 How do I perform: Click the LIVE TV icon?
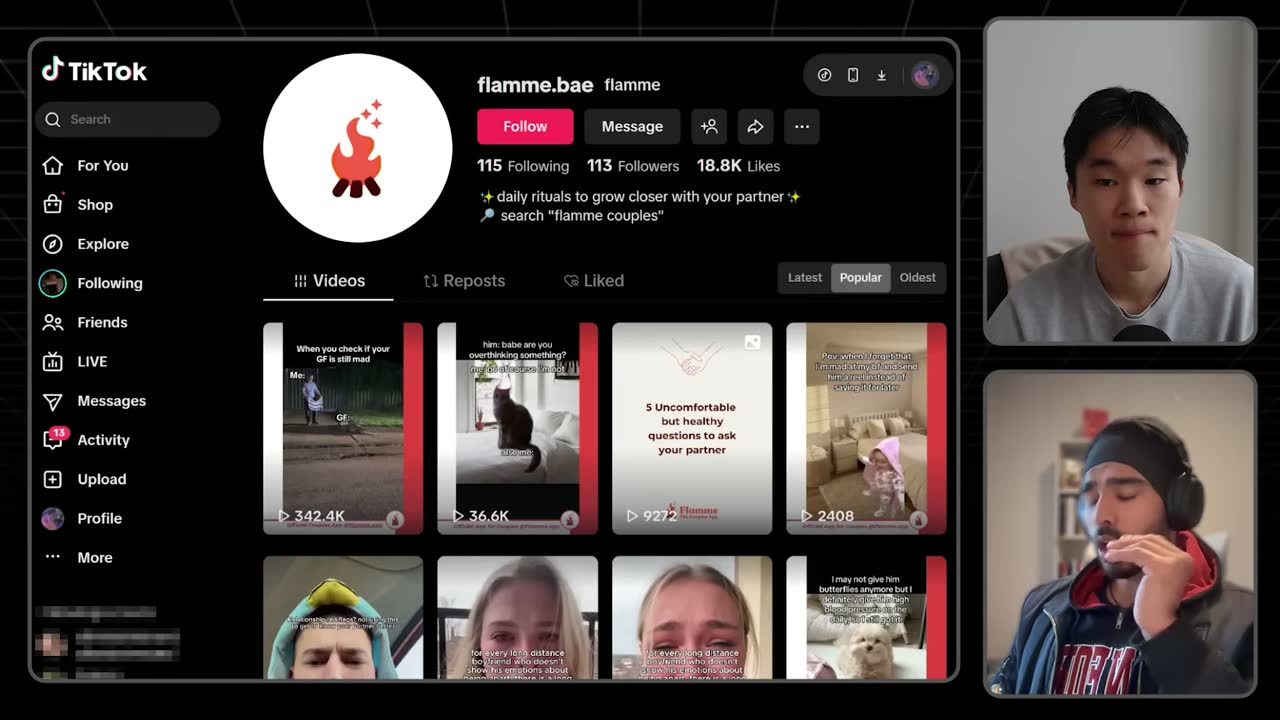point(53,361)
